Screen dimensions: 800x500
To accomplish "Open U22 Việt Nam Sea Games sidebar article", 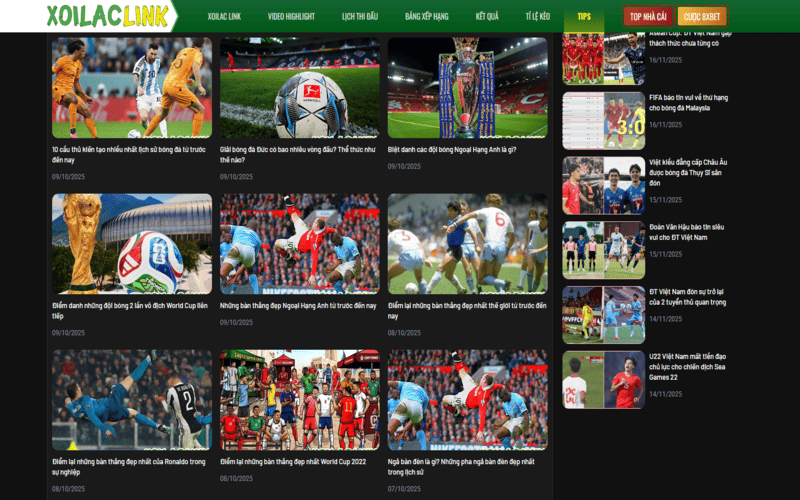I will pyautogui.click(x=688, y=367).
